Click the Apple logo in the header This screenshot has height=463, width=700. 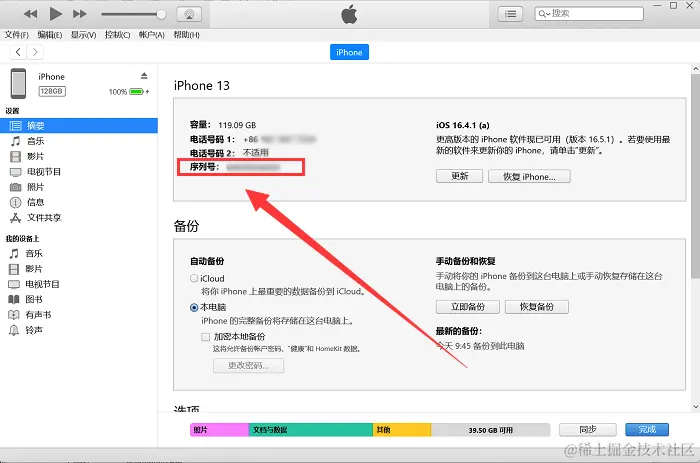point(349,14)
